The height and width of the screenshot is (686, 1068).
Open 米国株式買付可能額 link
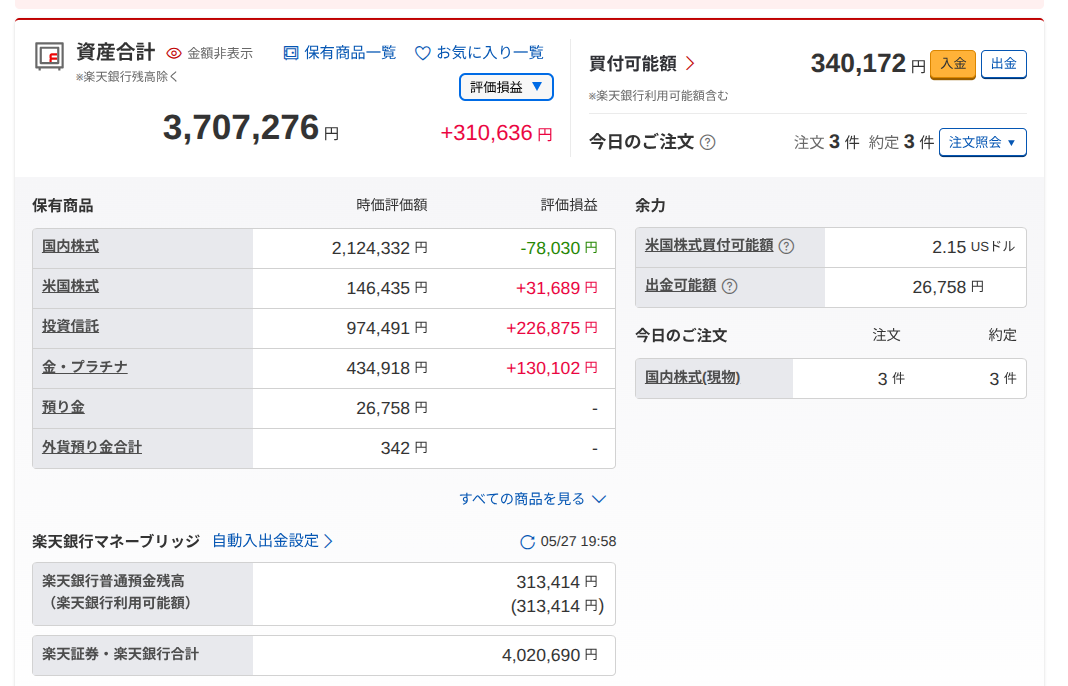pyautogui.click(x=709, y=245)
